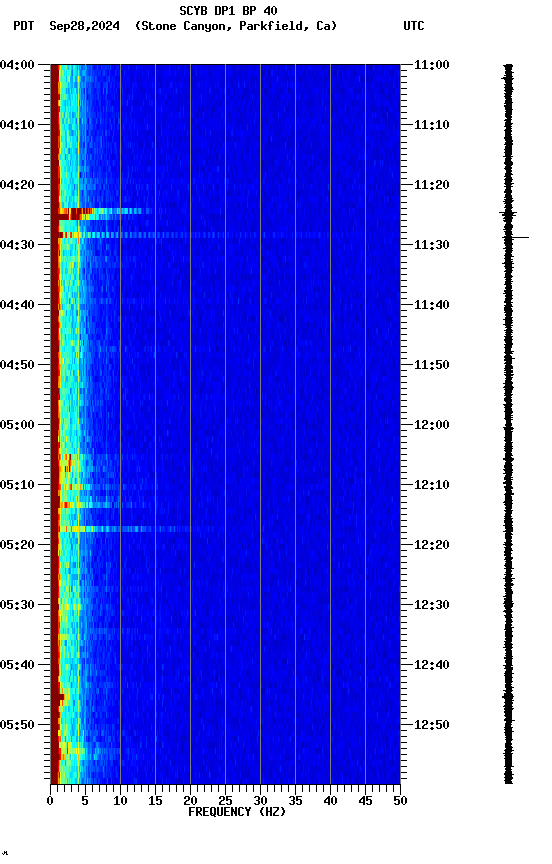
Task: Click the '05:10' PDT time label
Action: [17, 485]
